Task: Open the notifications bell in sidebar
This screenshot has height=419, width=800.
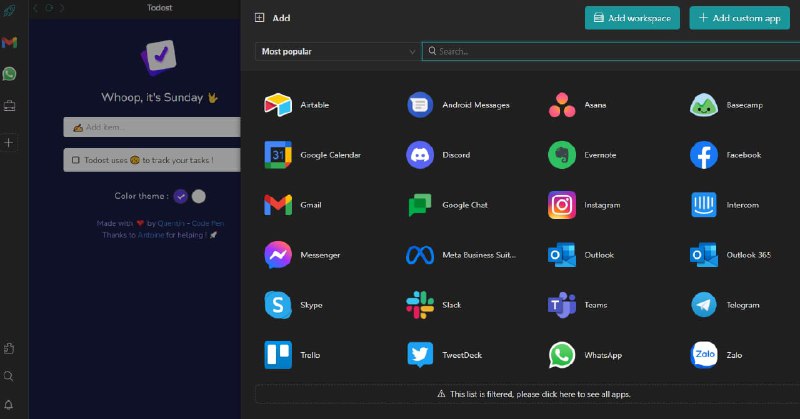Action: [x=9, y=405]
